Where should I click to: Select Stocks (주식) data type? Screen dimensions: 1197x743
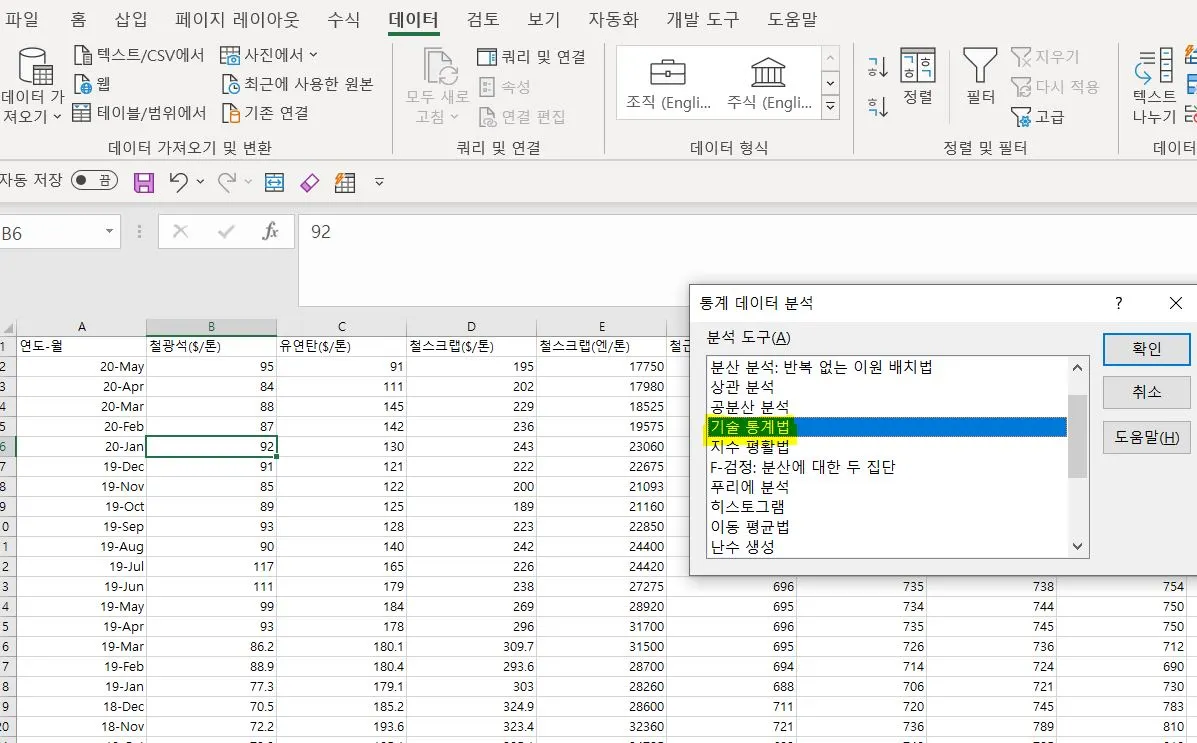769,84
